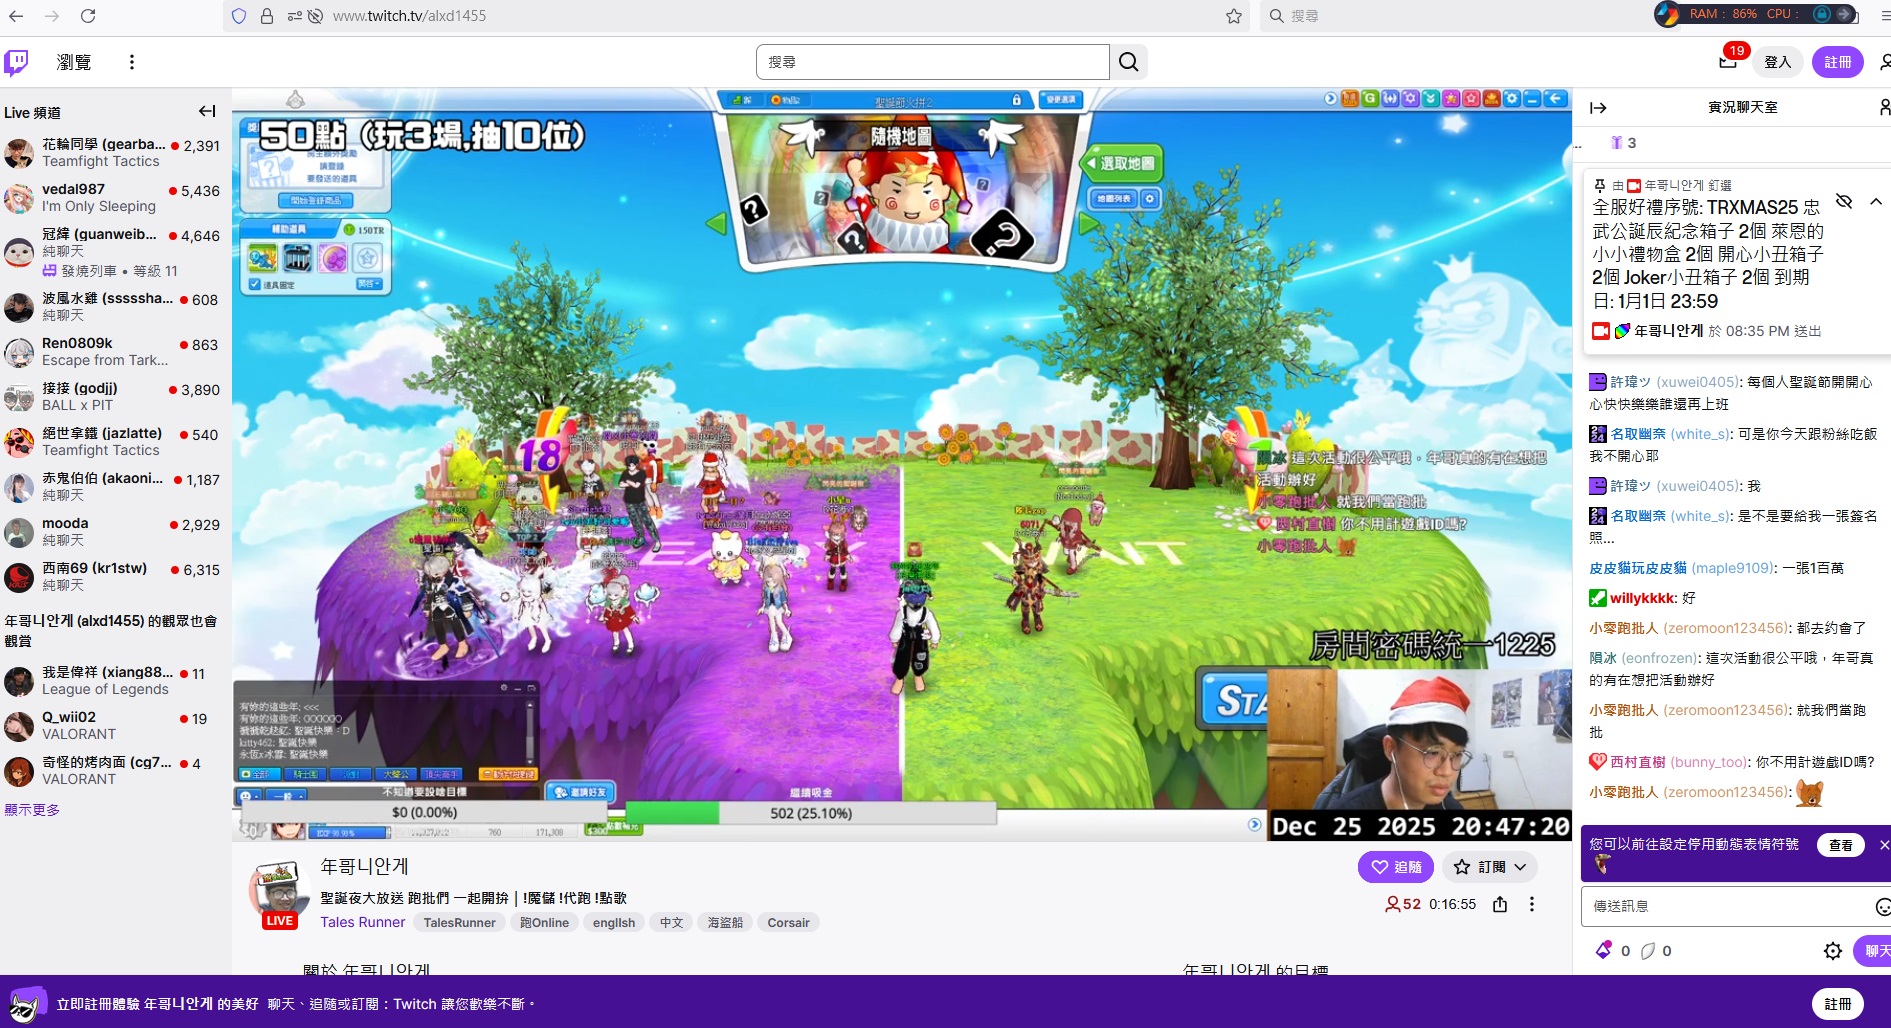Open the 訂閱 subscribe dropdown
Viewport: 1891px width, 1028px height.
1489,867
